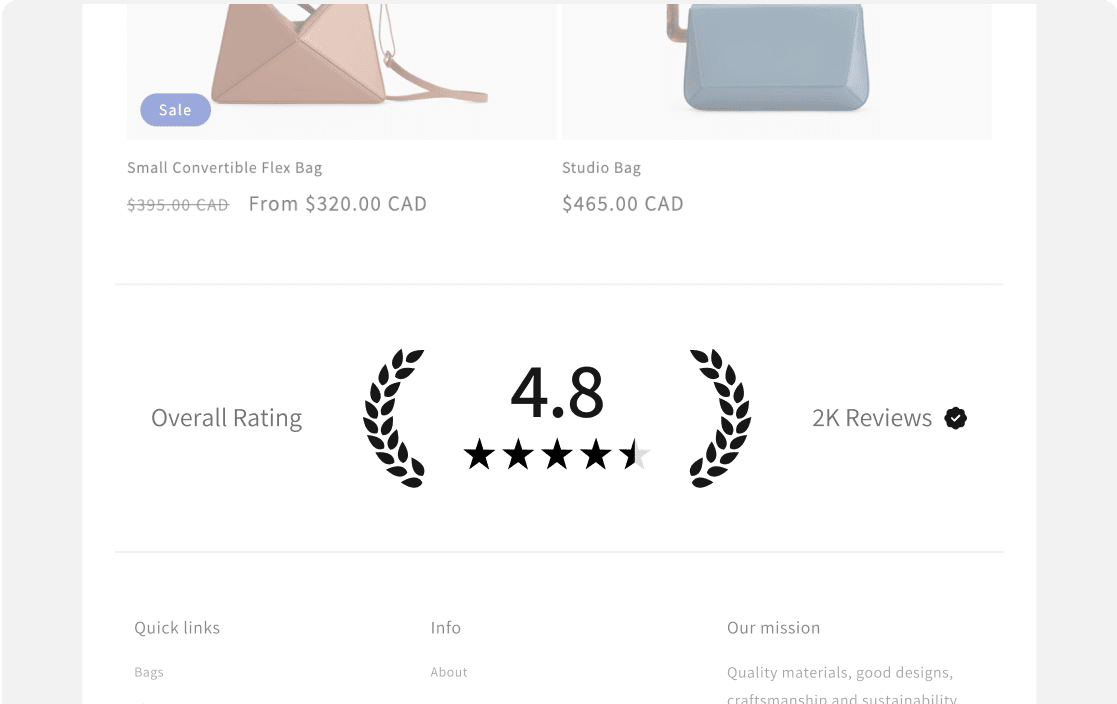Open the Studio Bag product link
Viewport: 1117px width, 704px height.
pos(601,167)
